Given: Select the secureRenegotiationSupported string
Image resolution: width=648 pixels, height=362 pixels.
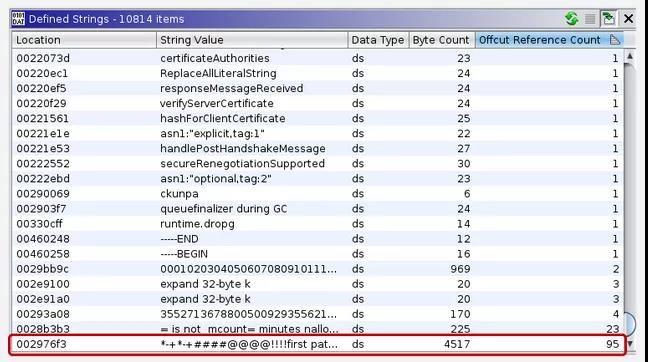Looking at the screenshot, I should coord(243,164).
